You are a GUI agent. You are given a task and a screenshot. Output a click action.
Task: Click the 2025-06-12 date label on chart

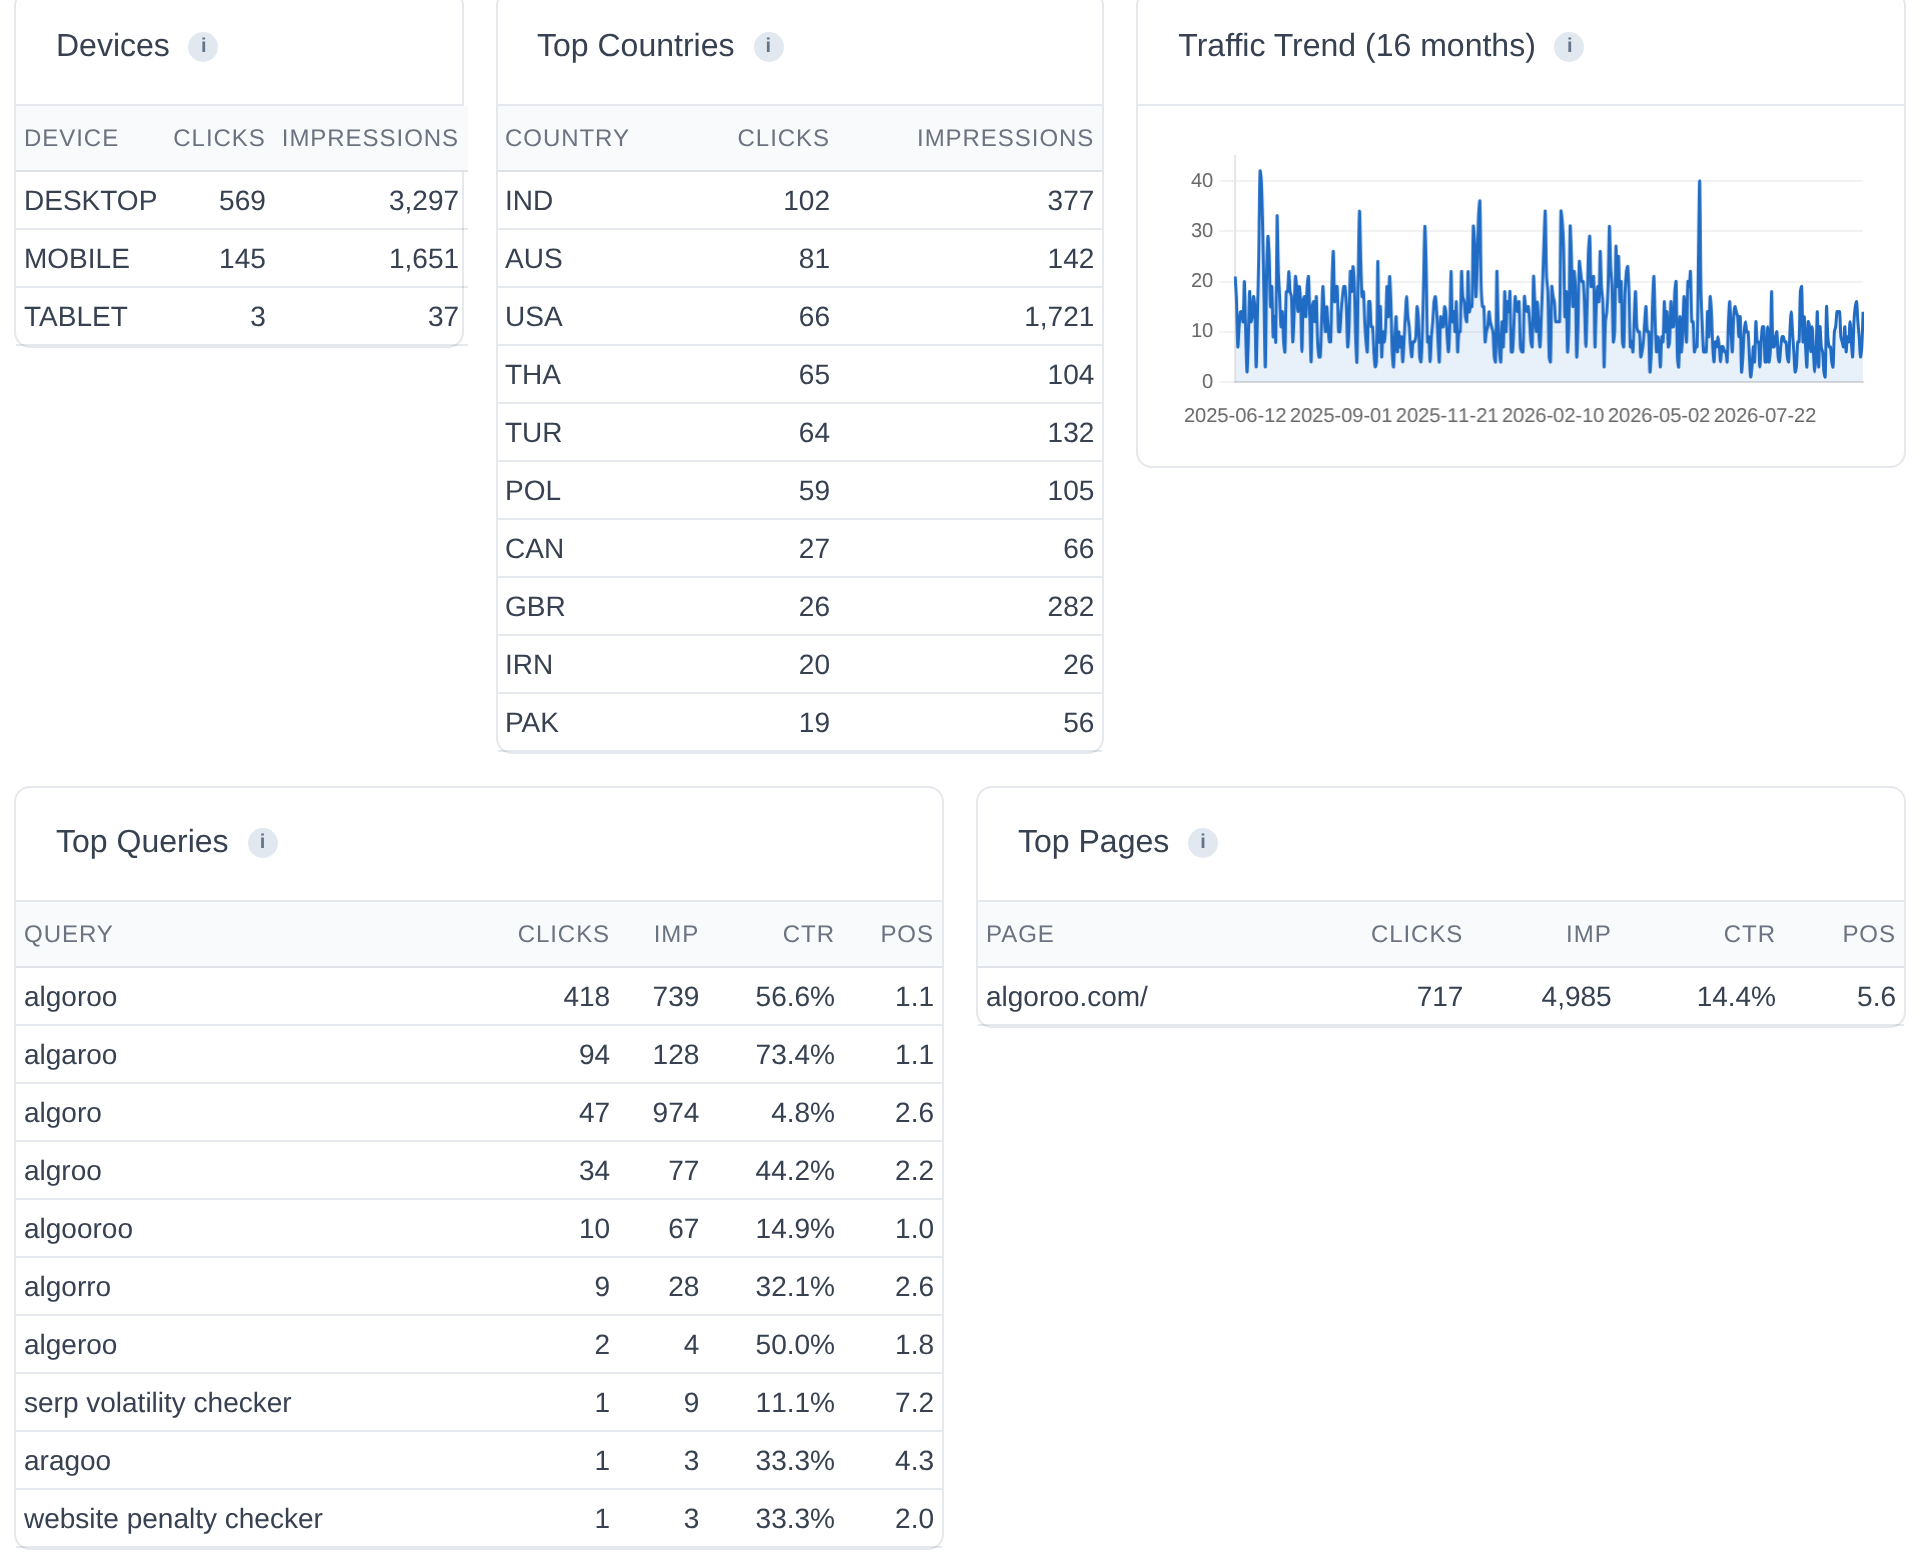[x=1235, y=415]
